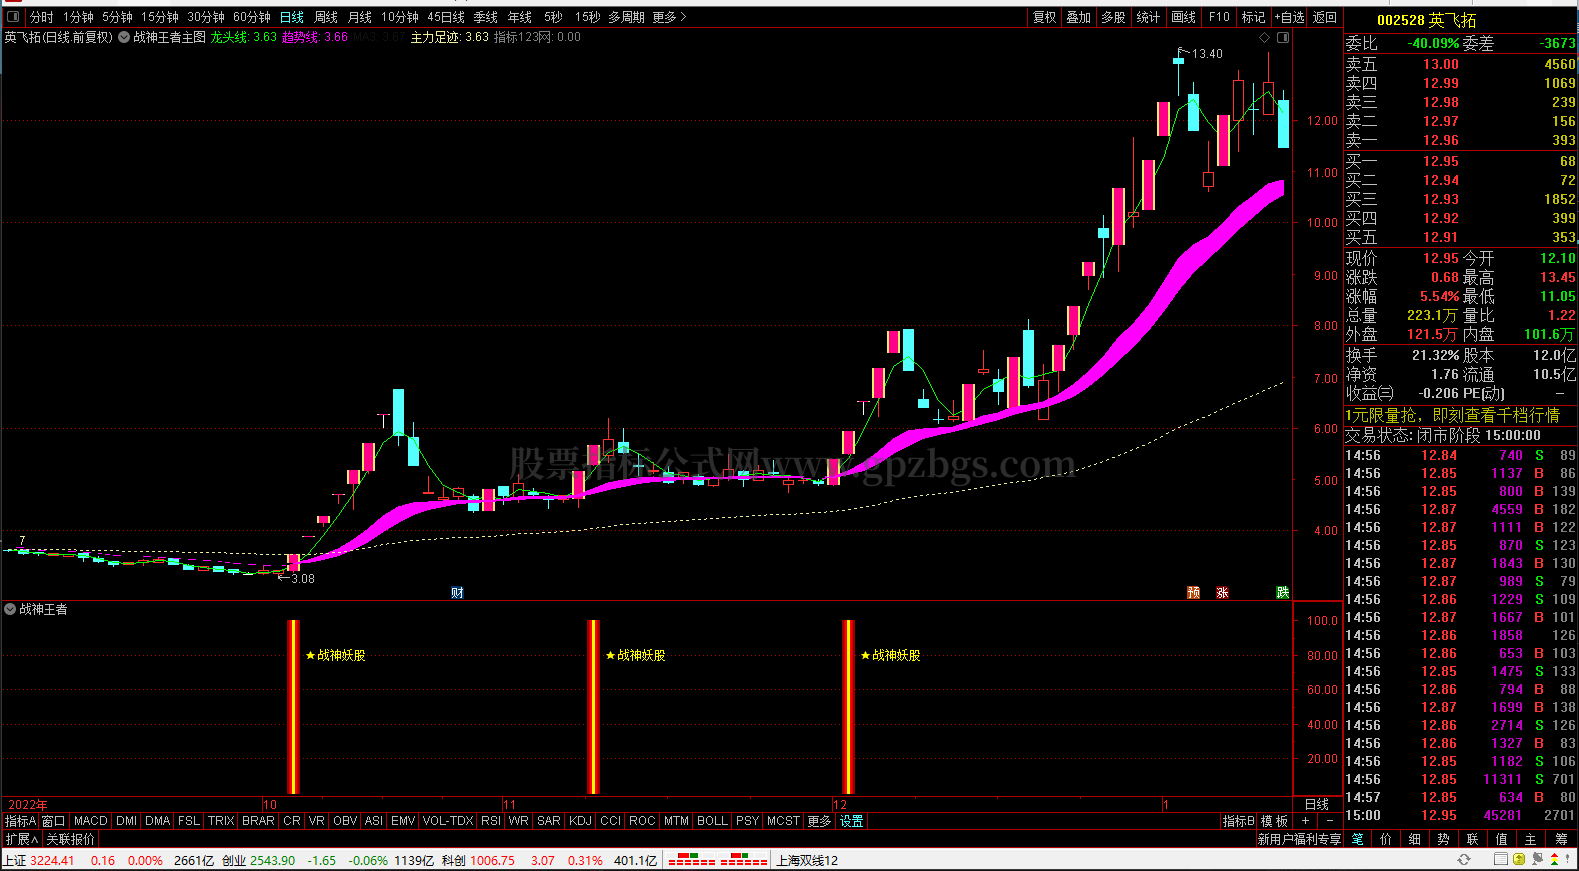Image resolution: width=1579 pixels, height=871 pixels.
Task: Click the 叠加 overlay button
Action: tap(1079, 17)
